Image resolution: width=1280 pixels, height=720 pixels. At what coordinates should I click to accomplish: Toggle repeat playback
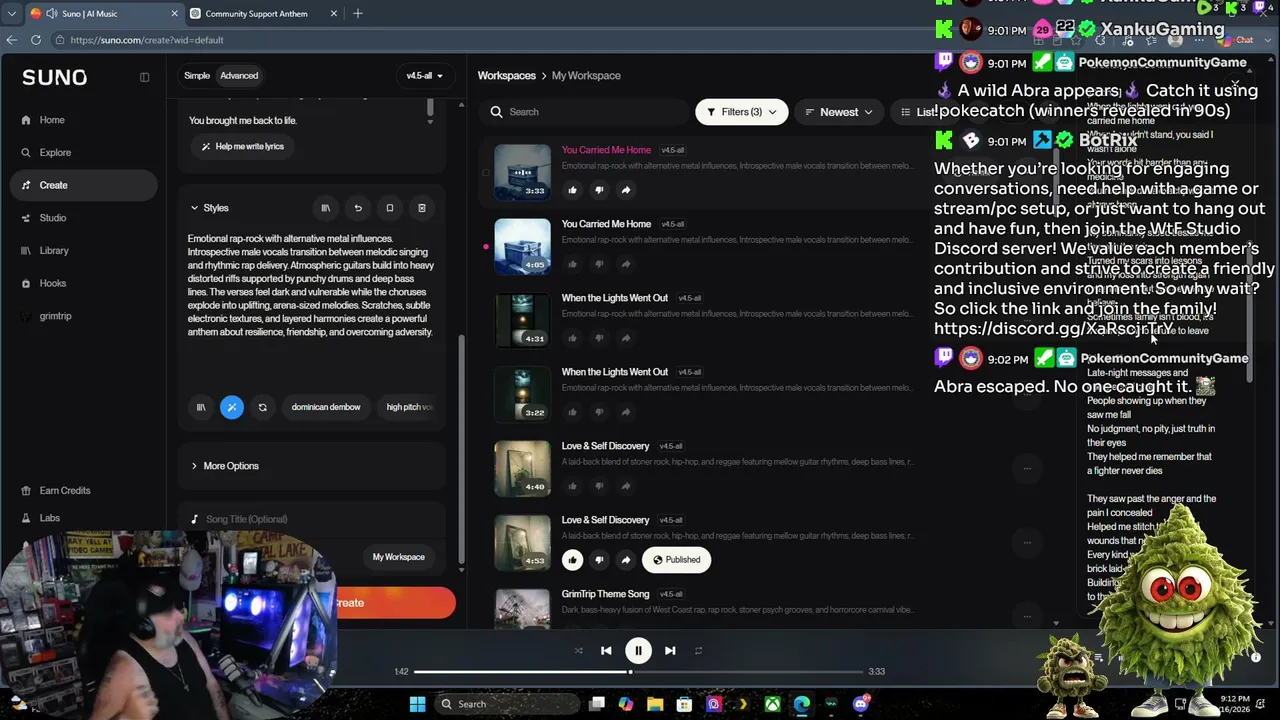click(x=698, y=651)
